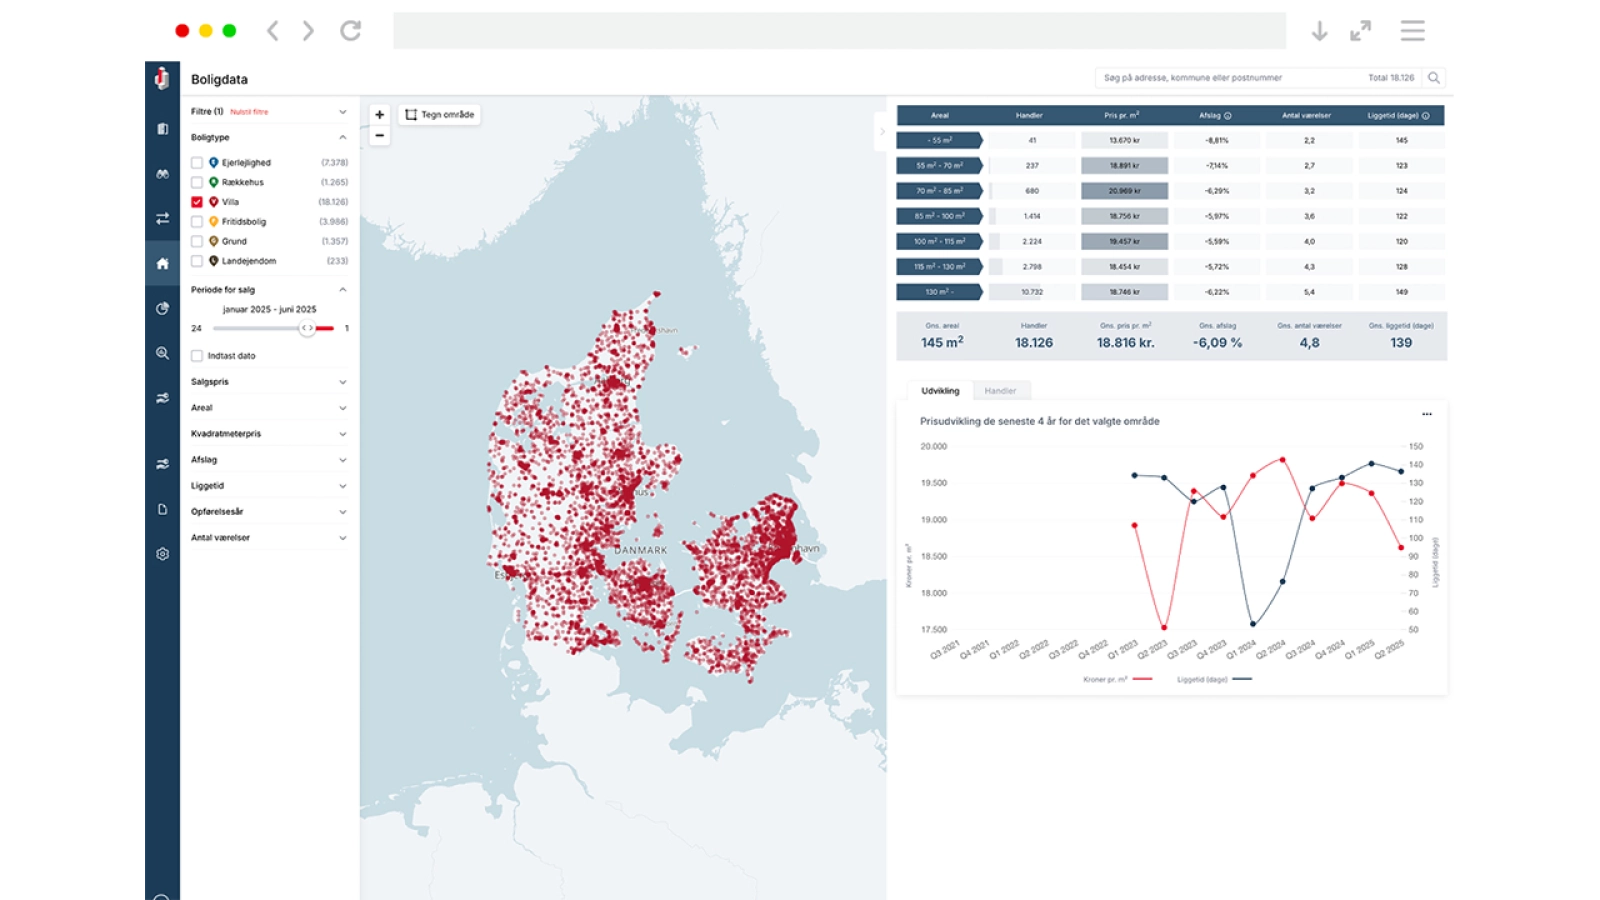Click the magnifier search icon in top bar
The width and height of the screenshot is (1600, 900).
click(1434, 78)
